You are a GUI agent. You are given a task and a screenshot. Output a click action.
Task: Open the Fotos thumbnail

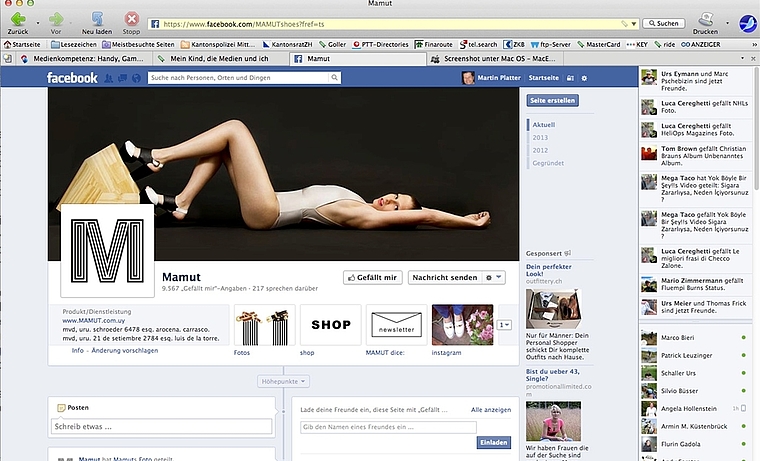tap(265, 325)
